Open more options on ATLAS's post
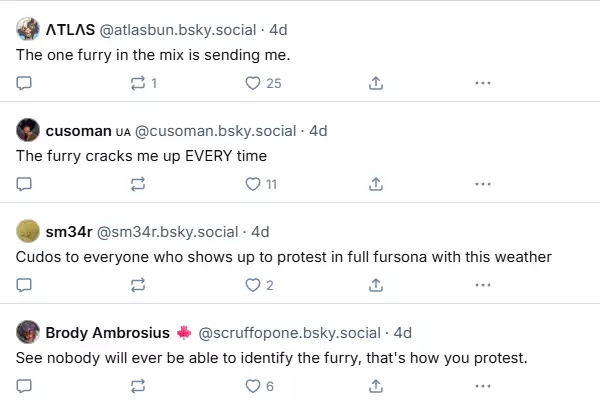The height and width of the screenshot is (408, 600). pyautogui.click(x=483, y=83)
